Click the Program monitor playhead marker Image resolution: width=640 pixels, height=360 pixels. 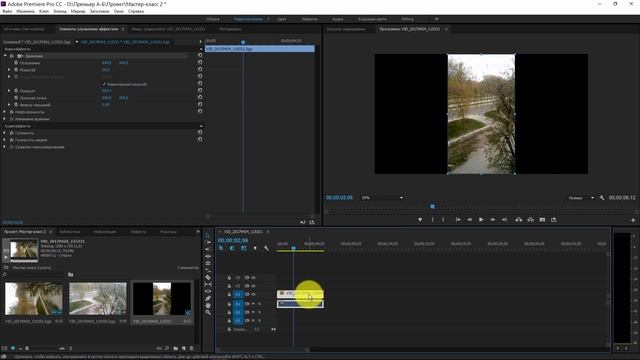(x=433, y=207)
